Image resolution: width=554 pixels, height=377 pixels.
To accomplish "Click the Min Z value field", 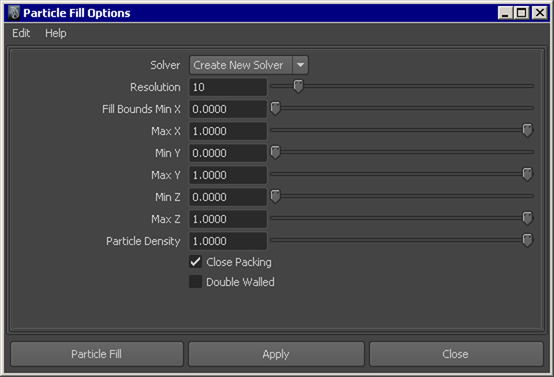I will tap(228, 197).
